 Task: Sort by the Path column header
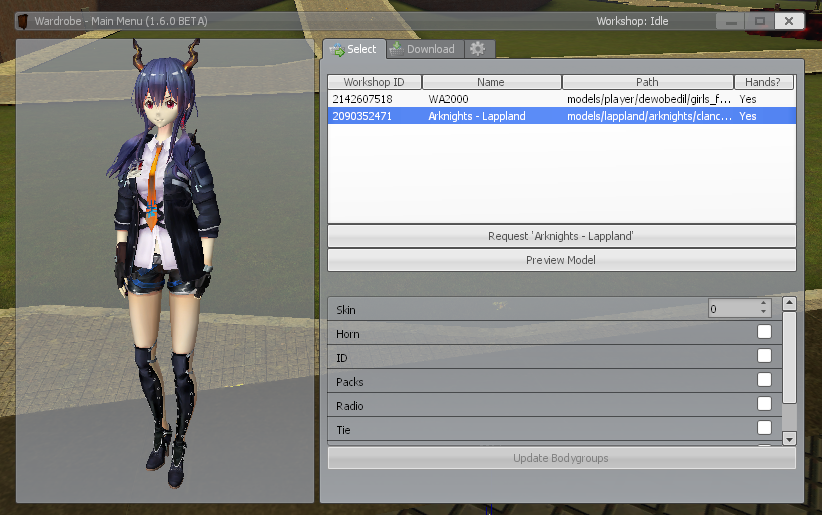(647, 82)
